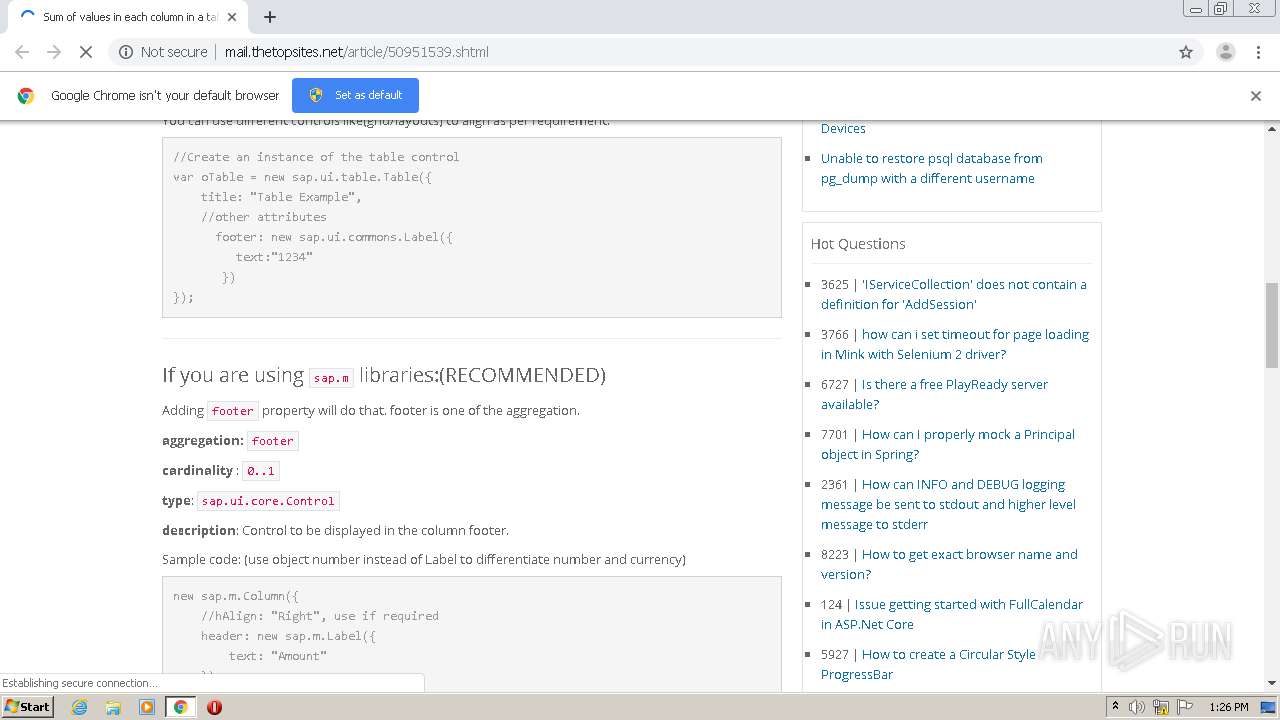Viewport: 1280px width, 720px height.
Task: Bookmark this page with the star icon
Action: click(1186, 52)
